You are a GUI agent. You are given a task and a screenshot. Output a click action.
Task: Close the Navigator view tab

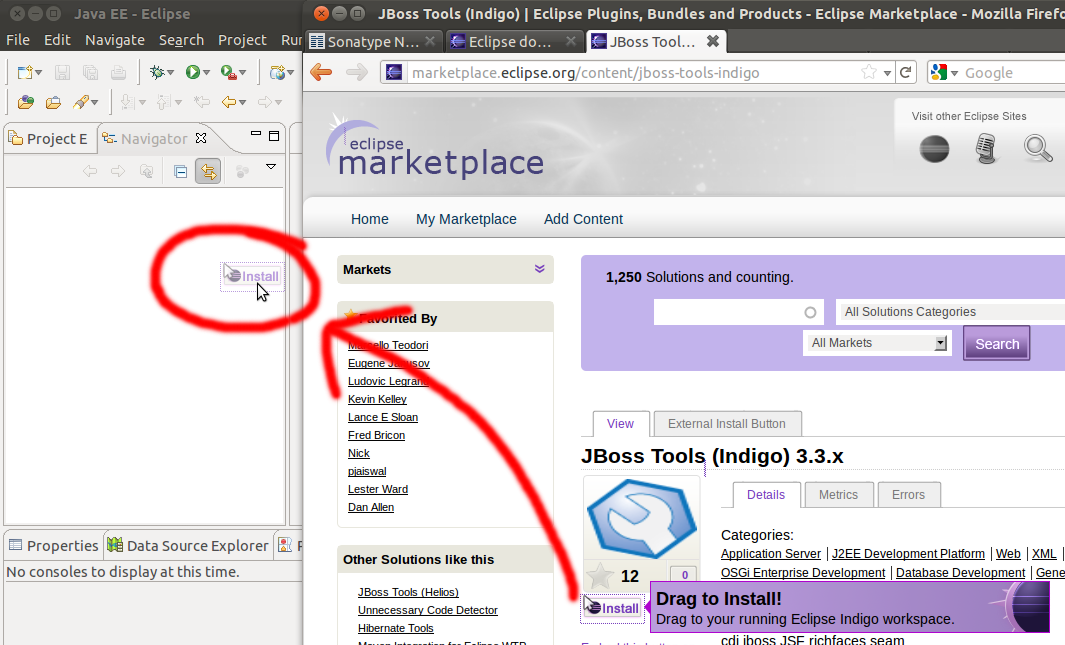[201, 138]
